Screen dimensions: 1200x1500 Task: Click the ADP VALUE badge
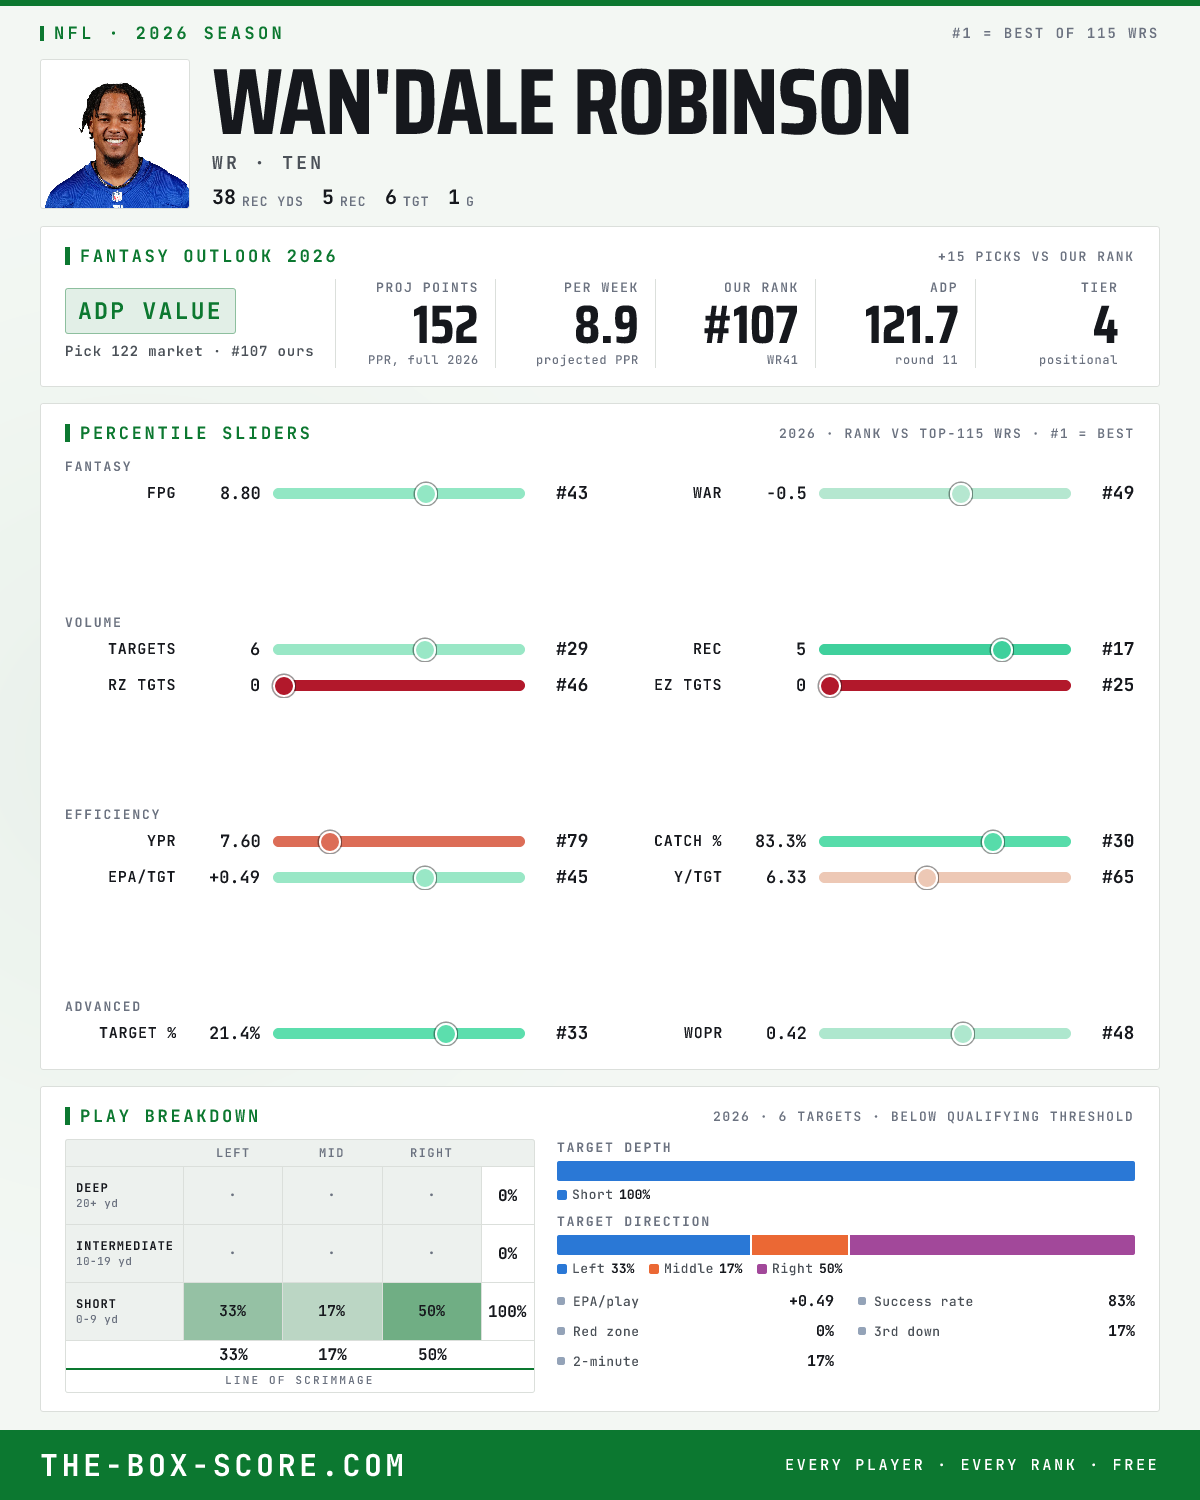(x=150, y=311)
